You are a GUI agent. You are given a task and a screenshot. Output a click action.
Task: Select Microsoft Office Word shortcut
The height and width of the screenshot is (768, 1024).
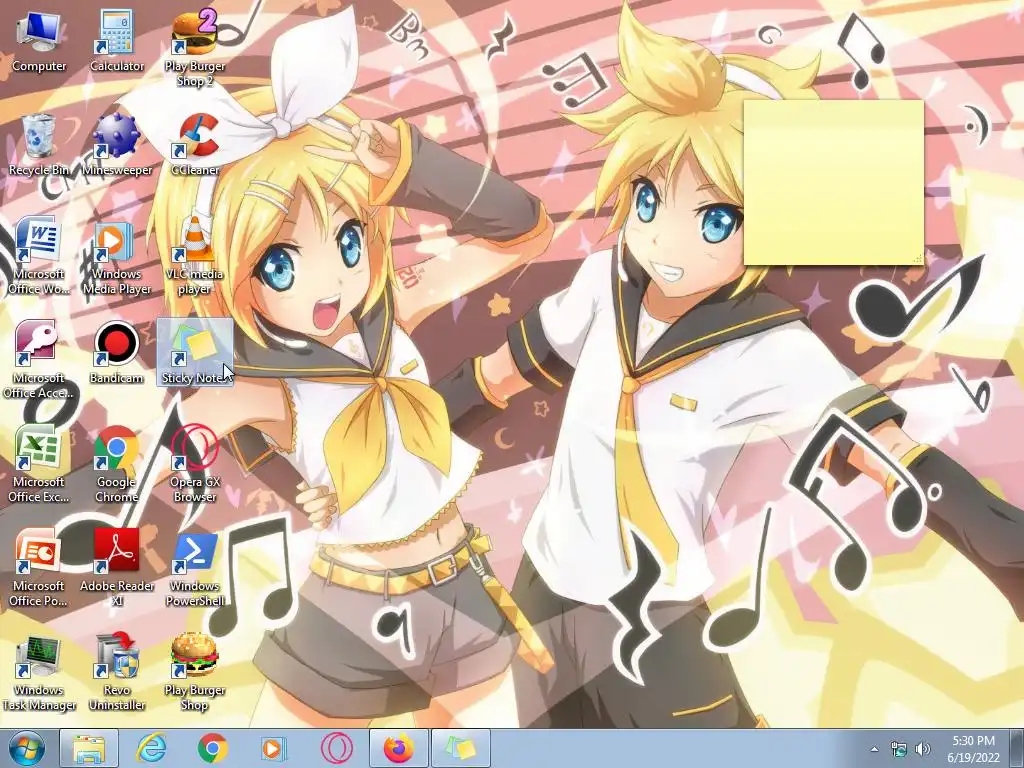point(39,256)
